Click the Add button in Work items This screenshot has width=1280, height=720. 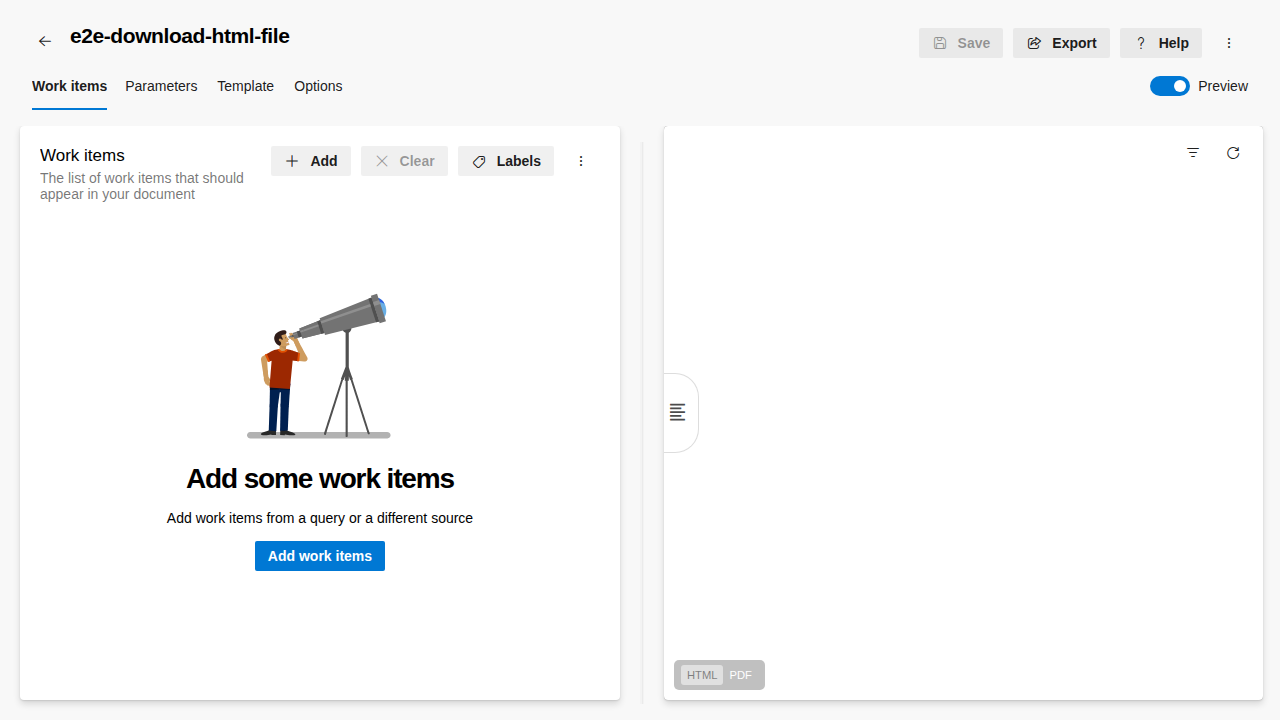(x=311, y=161)
